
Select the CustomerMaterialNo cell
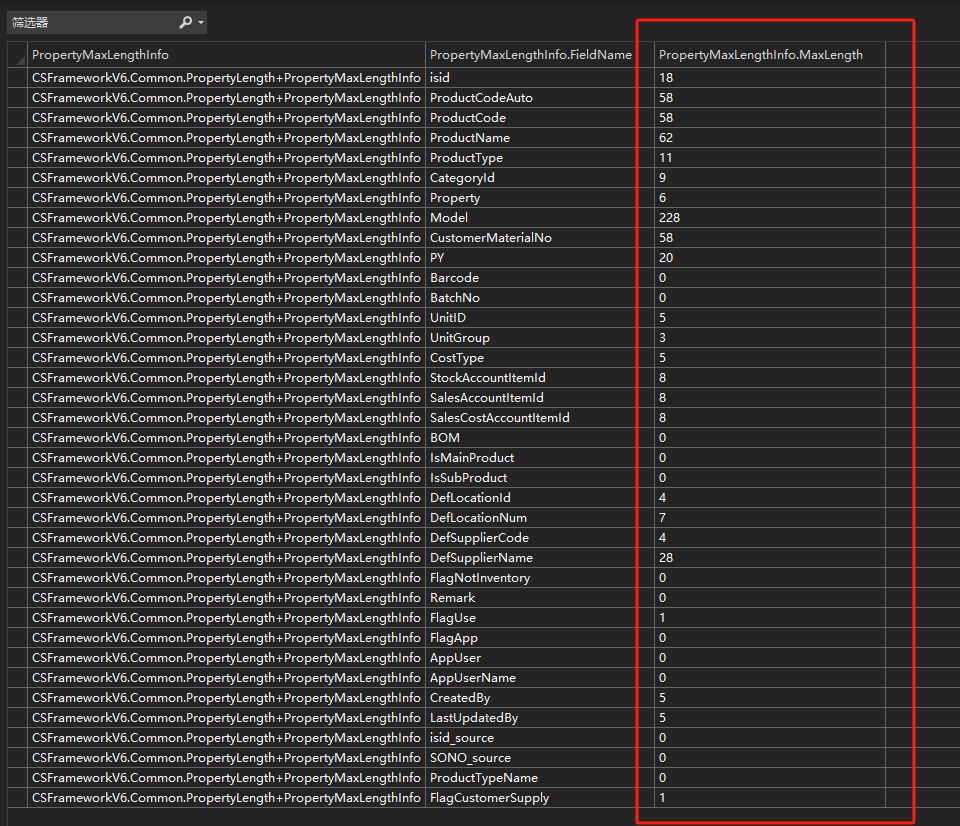pos(490,238)
